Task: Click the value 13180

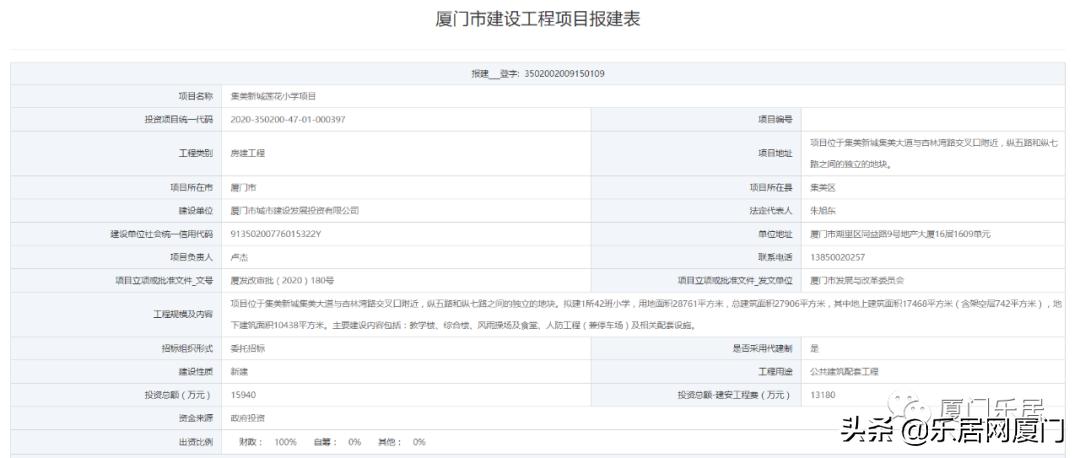Action: click(x=824, y=395)
